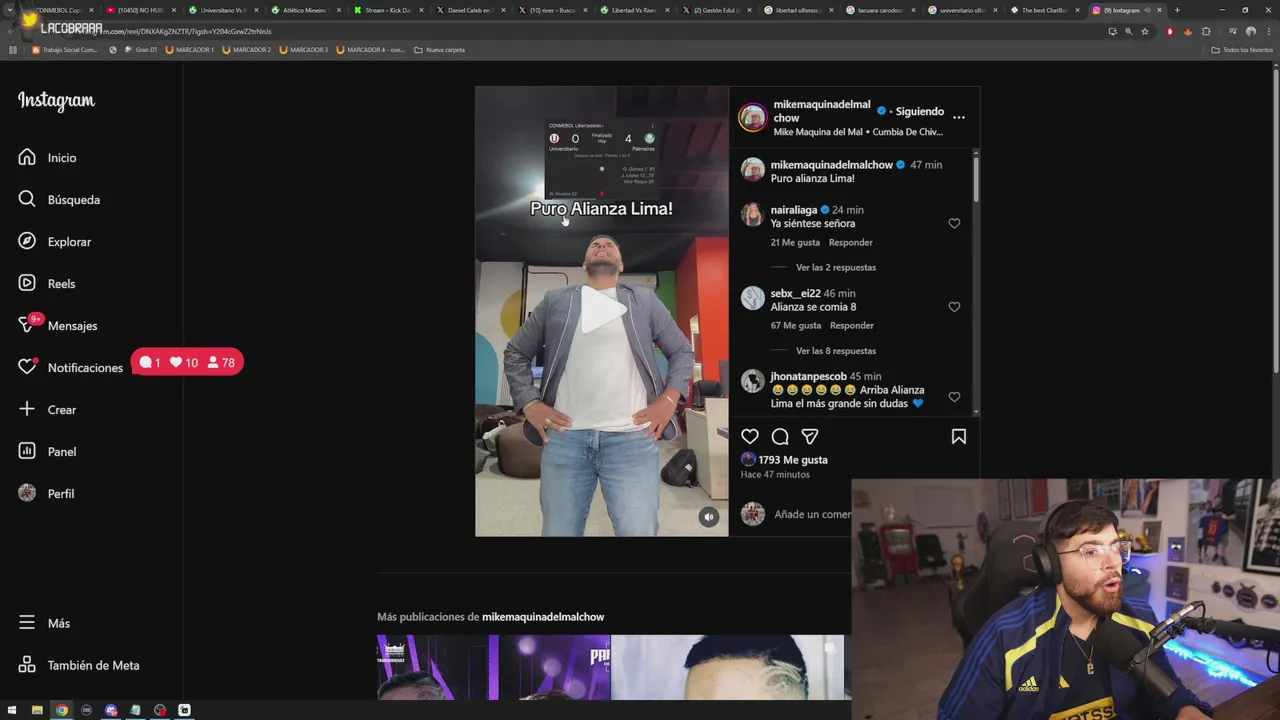
Task: Switch to the Stream - Kick tab
Action: 386,10
